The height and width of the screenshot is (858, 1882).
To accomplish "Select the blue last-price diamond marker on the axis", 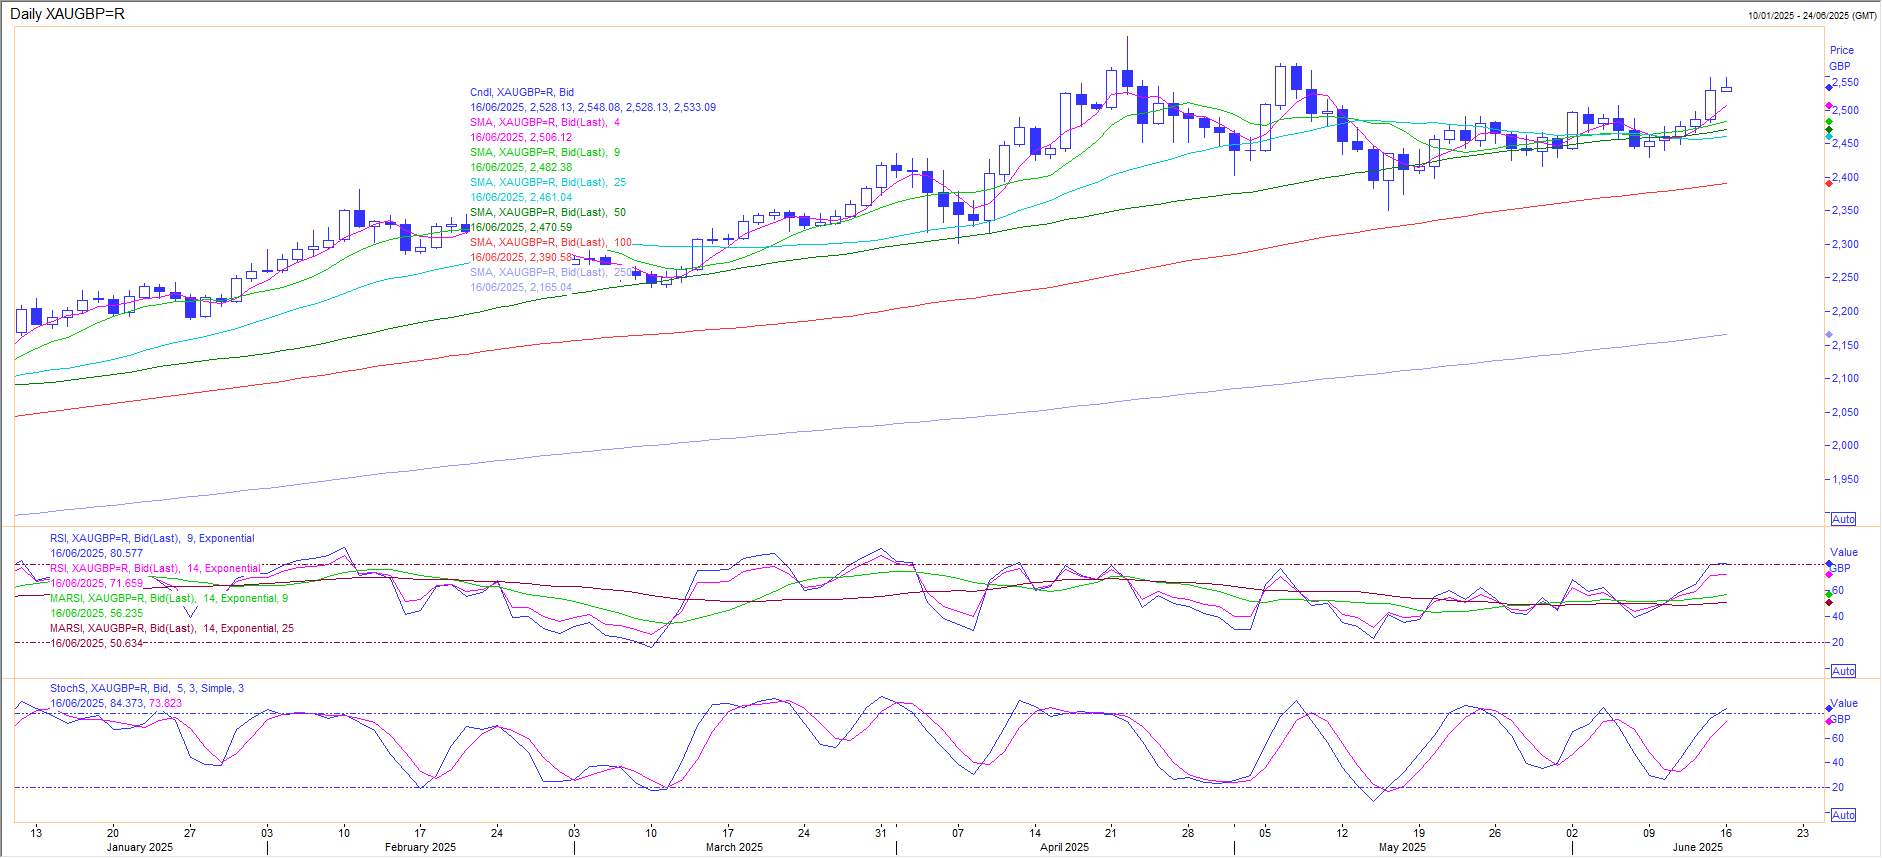I will [1829, 88].
